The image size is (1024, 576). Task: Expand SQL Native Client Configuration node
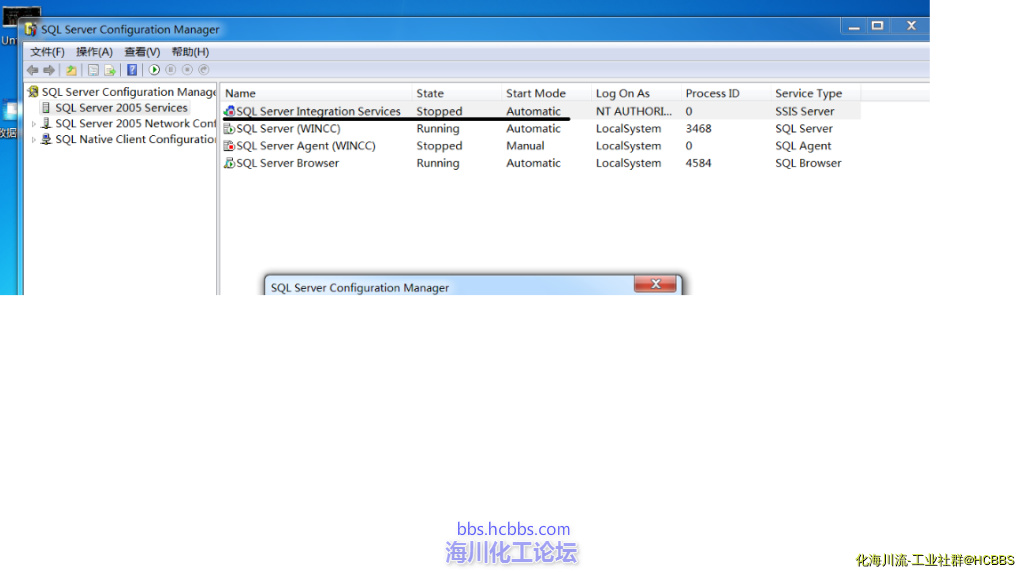pyautogui.click(x=34, y=140)
